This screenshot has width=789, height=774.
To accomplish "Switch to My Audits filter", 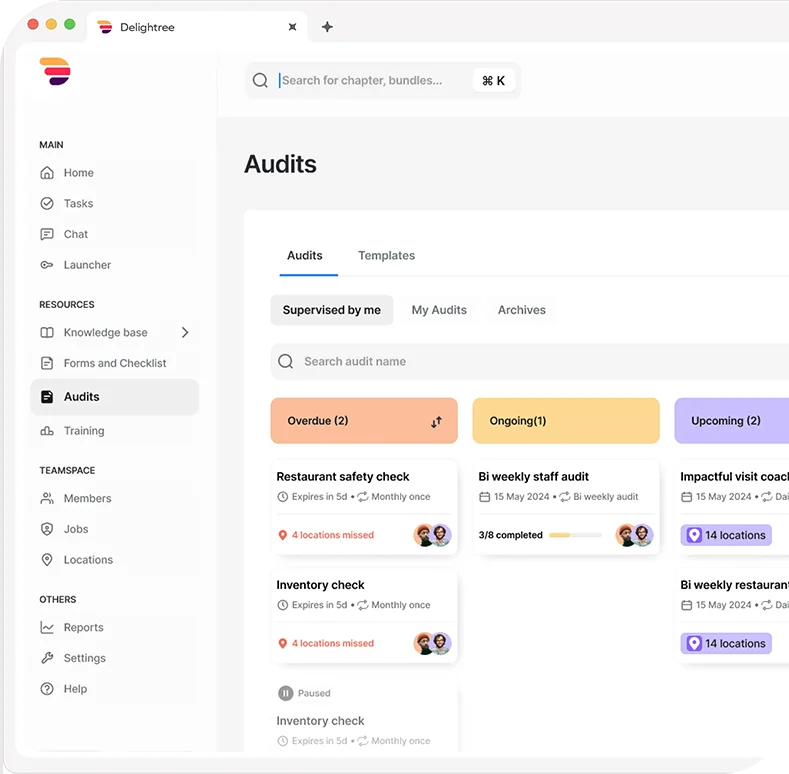I will click(439, 310).
